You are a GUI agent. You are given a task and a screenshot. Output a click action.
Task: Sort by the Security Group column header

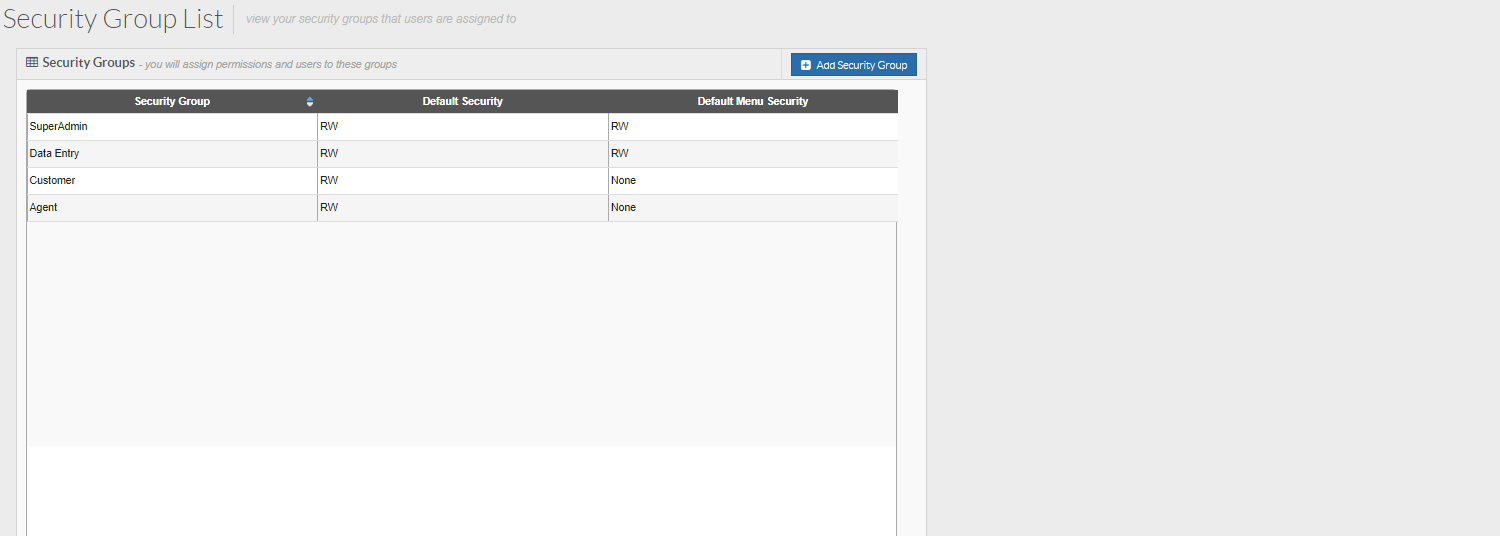172,102
